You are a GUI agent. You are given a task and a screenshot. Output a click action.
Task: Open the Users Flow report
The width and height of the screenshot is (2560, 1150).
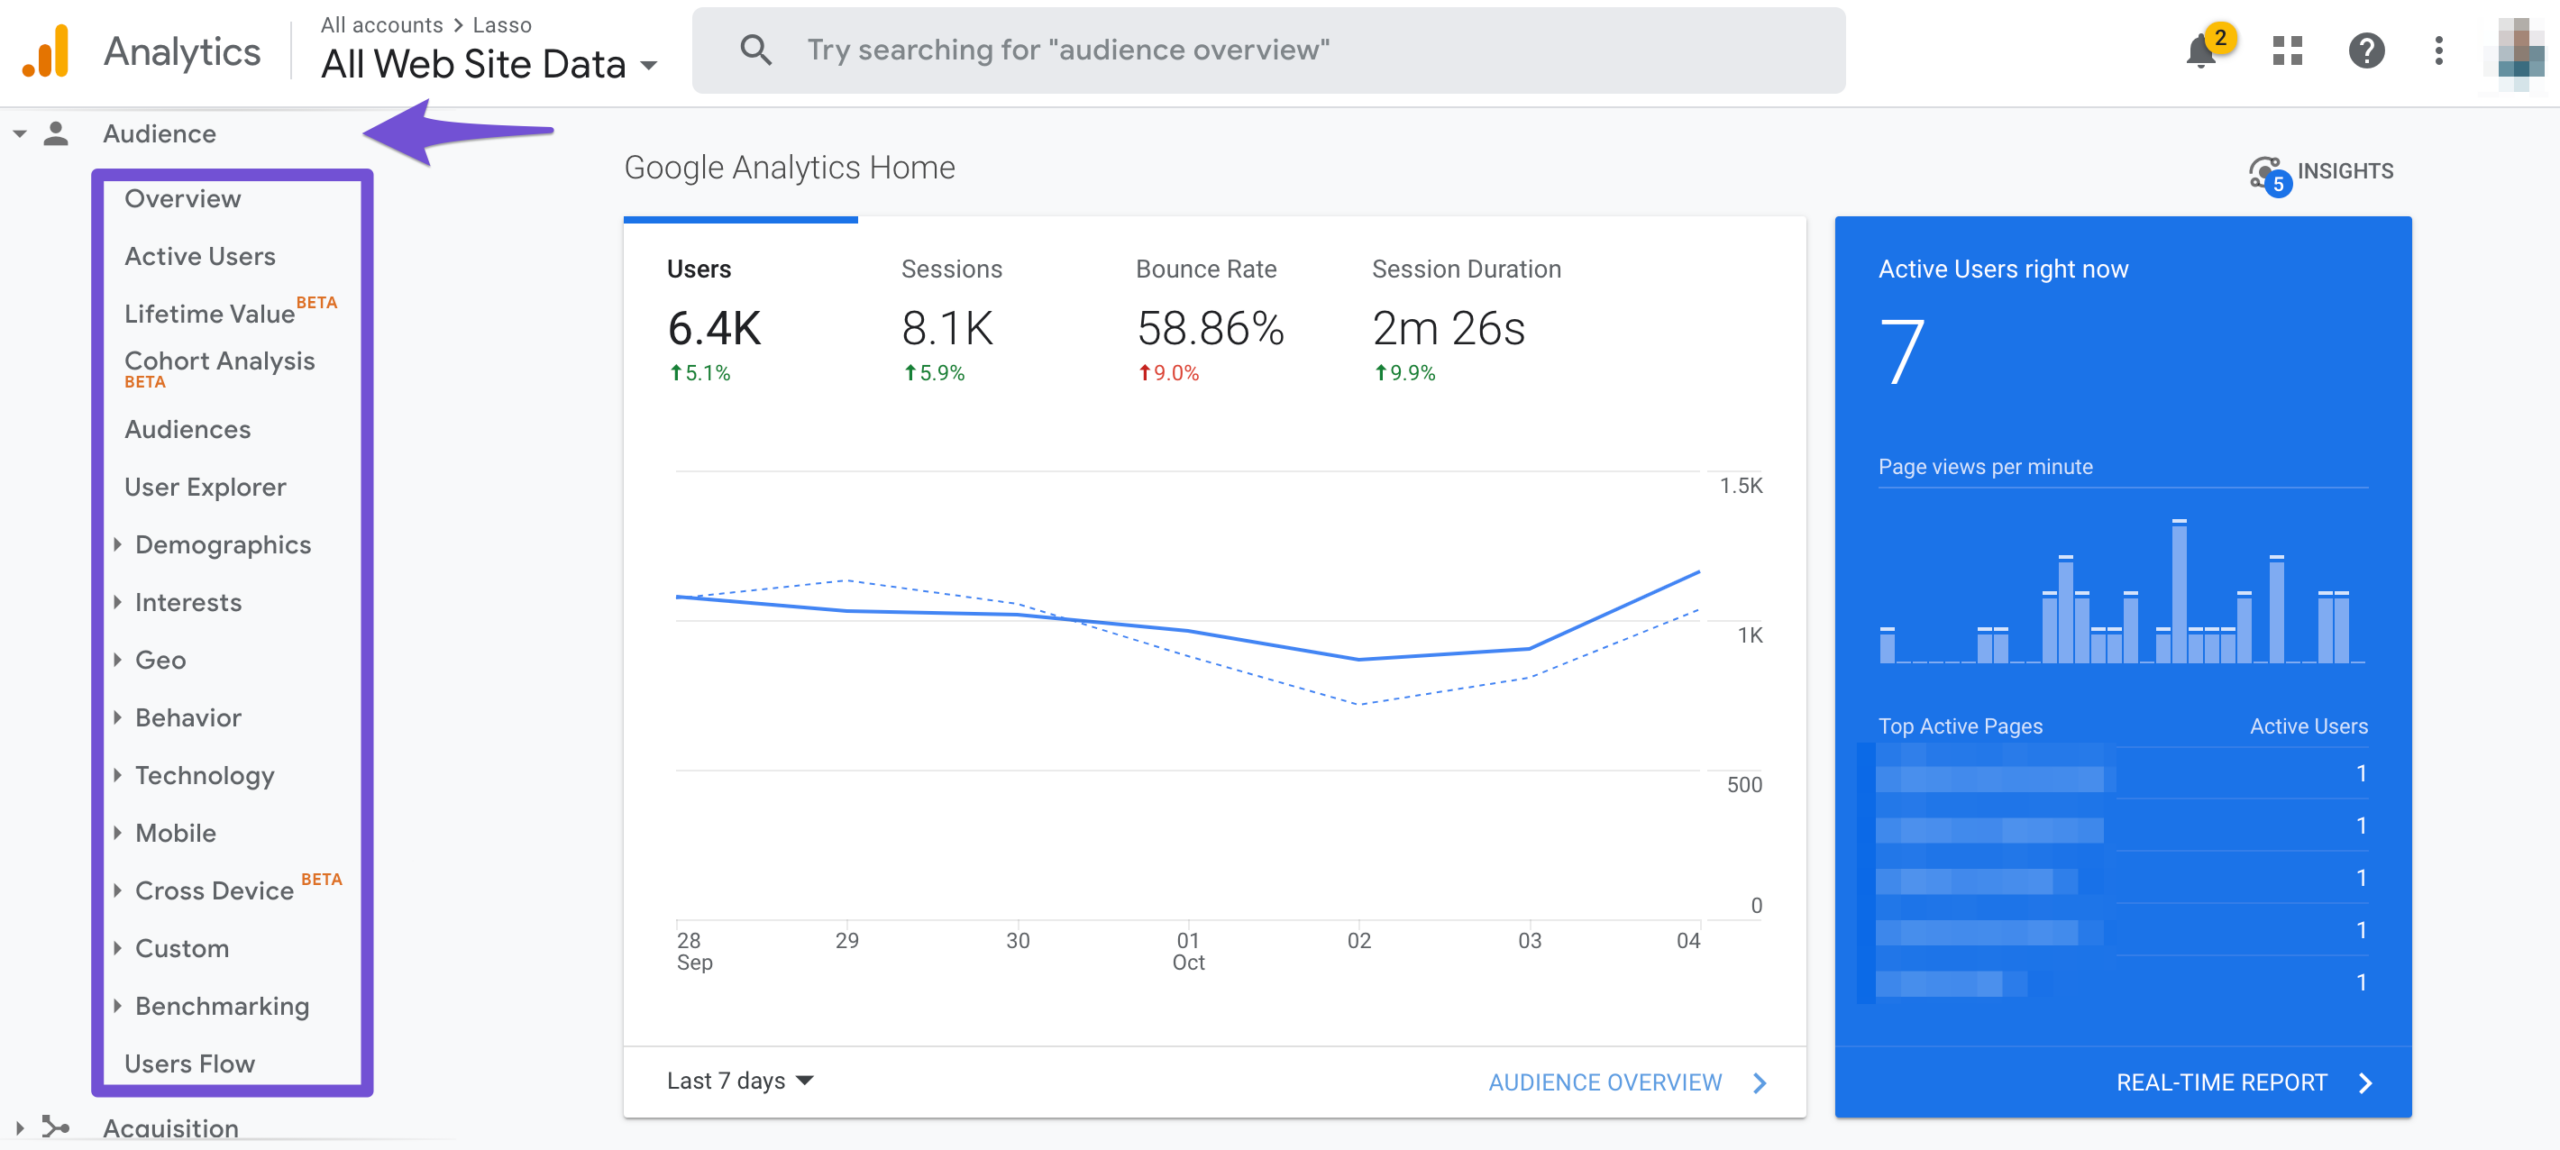pyautogui.click(x=190, y=1064)
